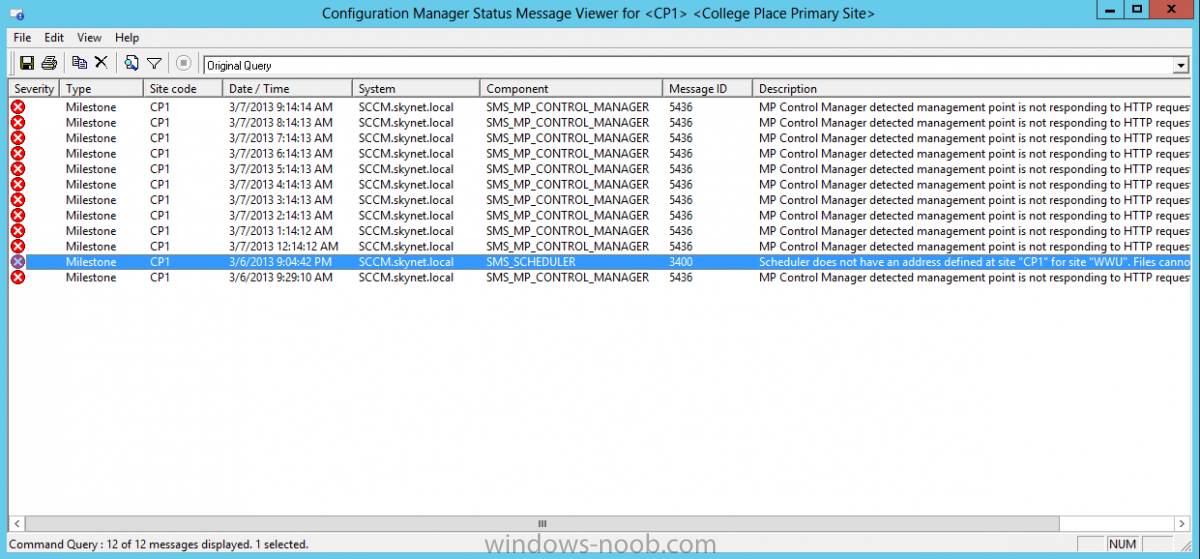Image resolution: width=1200 pixels, height=559 pixels.
Task: Click the 3/7/2013 2:14:13 AM date cell
Action: 281,216
